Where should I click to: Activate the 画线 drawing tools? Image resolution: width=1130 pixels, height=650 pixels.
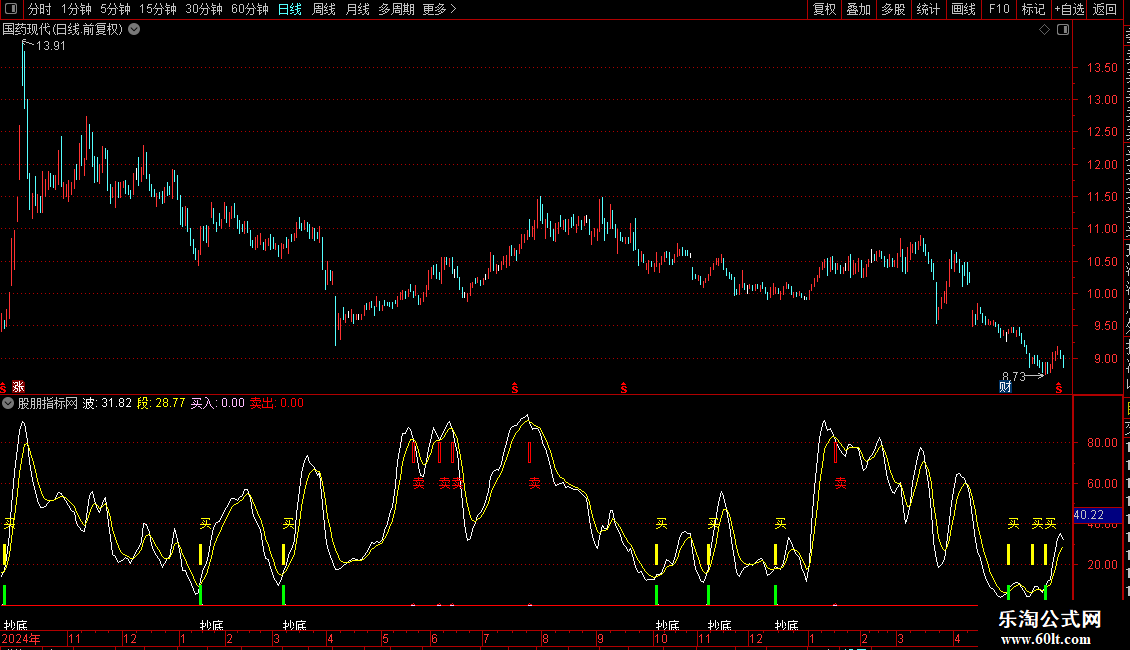pyautogui.click(x=963, y=9)
